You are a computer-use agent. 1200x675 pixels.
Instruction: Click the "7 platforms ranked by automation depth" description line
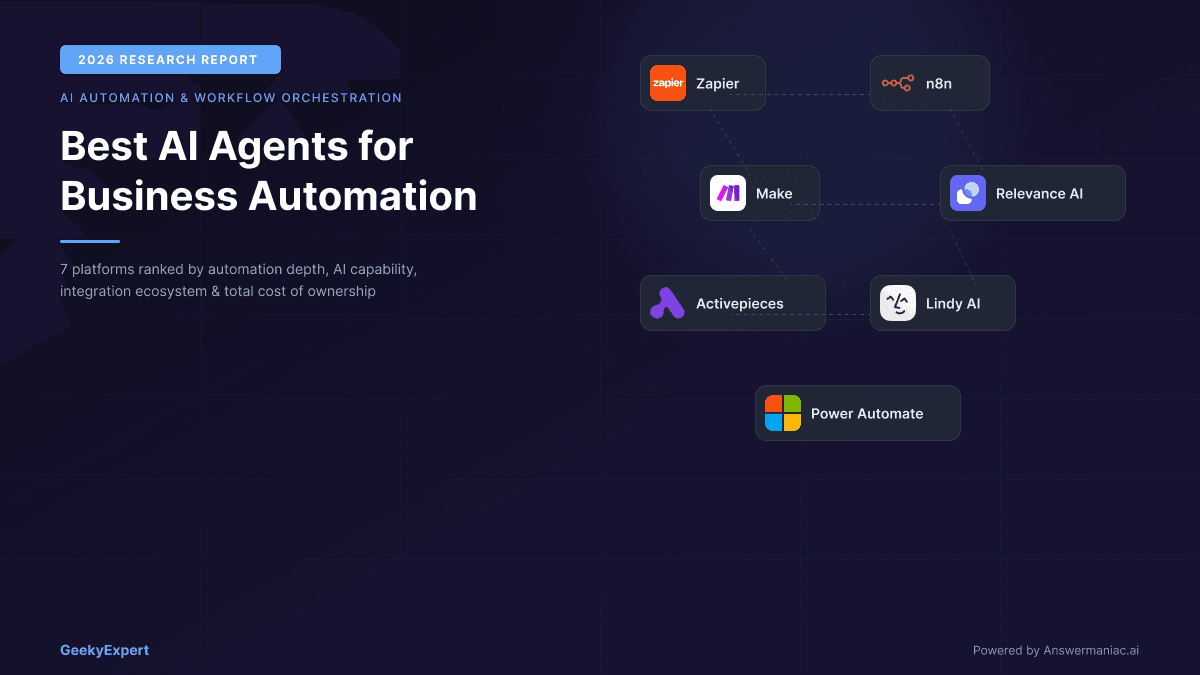[238, 270]
